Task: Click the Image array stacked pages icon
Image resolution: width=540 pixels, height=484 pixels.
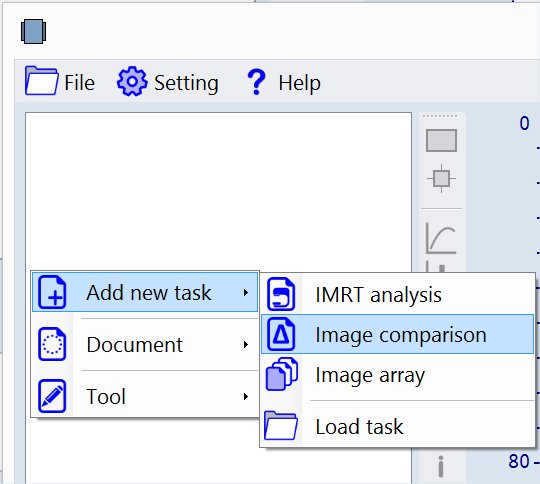Action: pyautogui.click(x=282, y=374)
